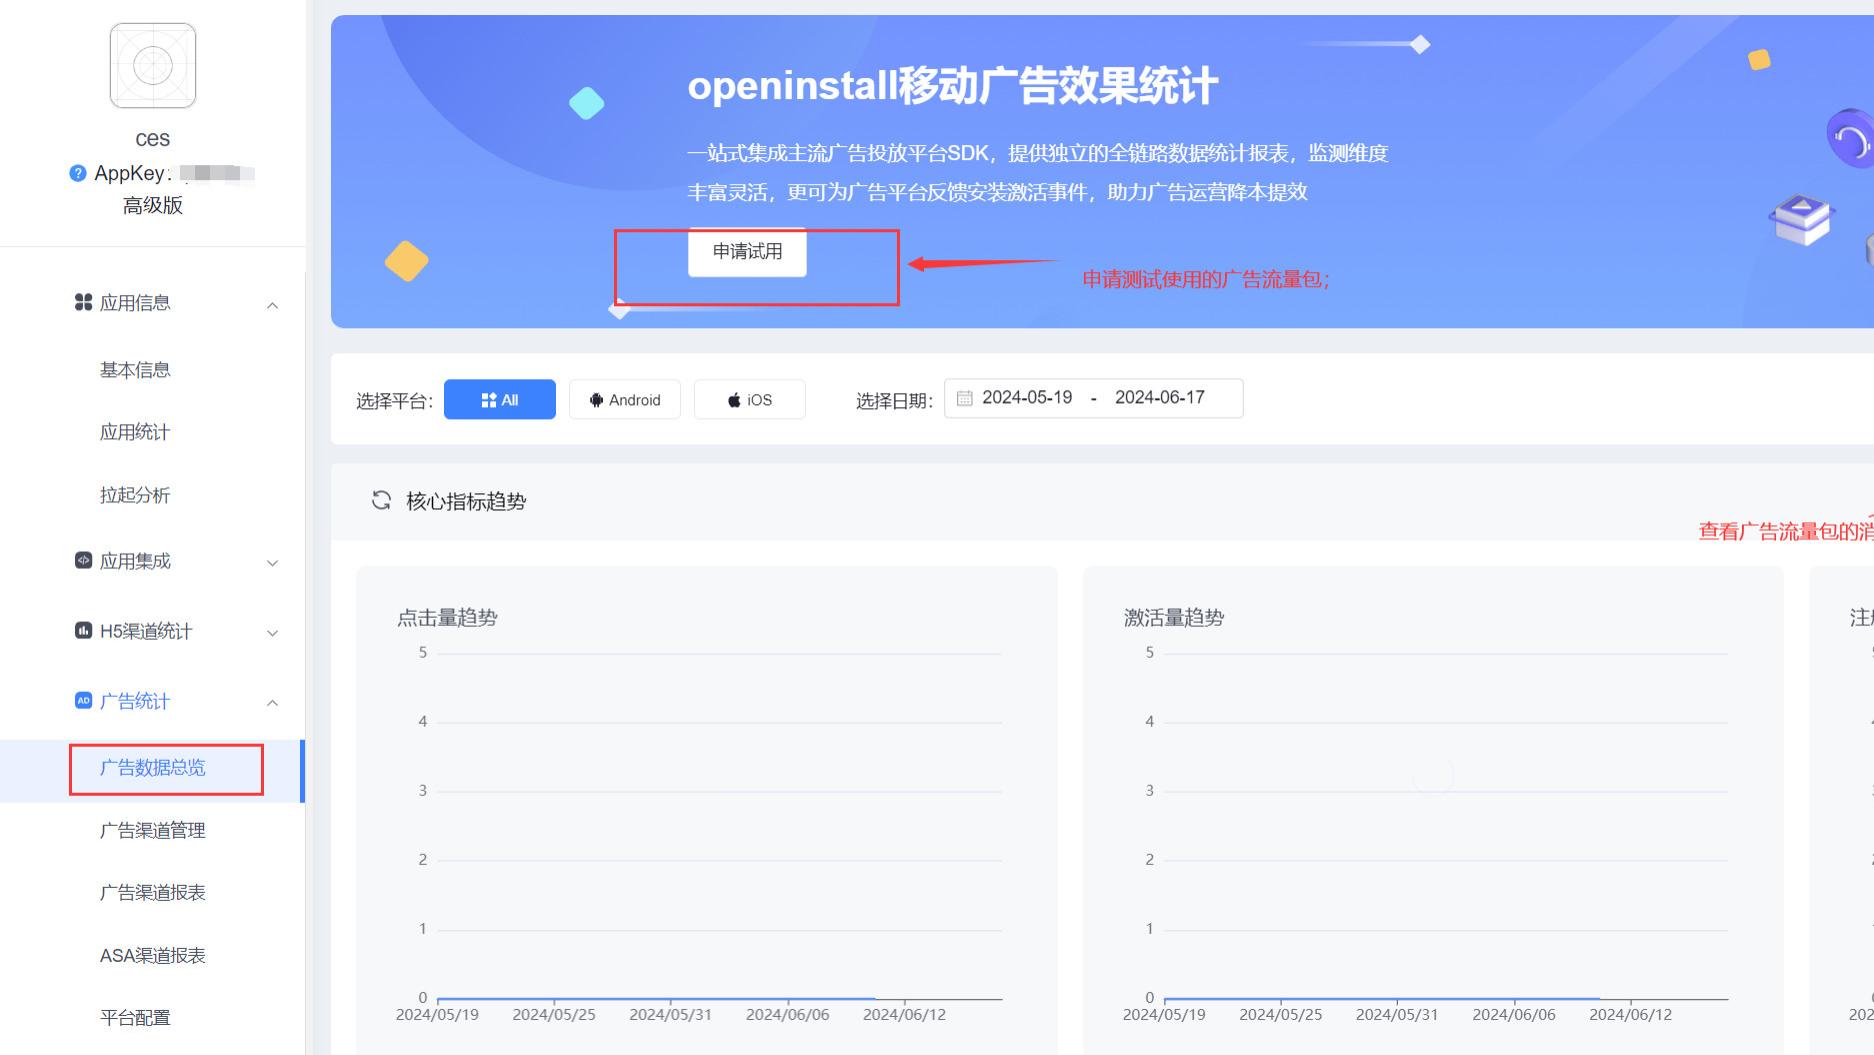This screenshot has height=1055, width=1874.
Task: Filter by Android platform
Action: (x=625, y=399)
